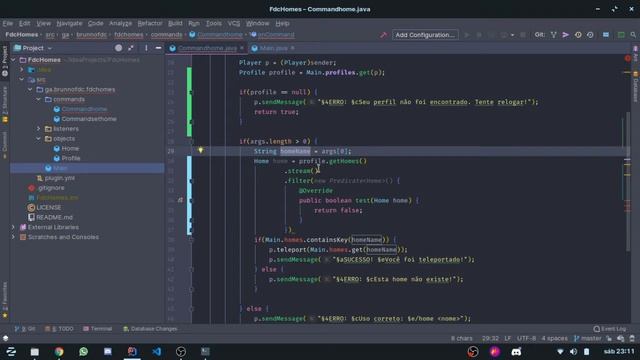Open WhatsApp from the taskbar

(83, 351)
